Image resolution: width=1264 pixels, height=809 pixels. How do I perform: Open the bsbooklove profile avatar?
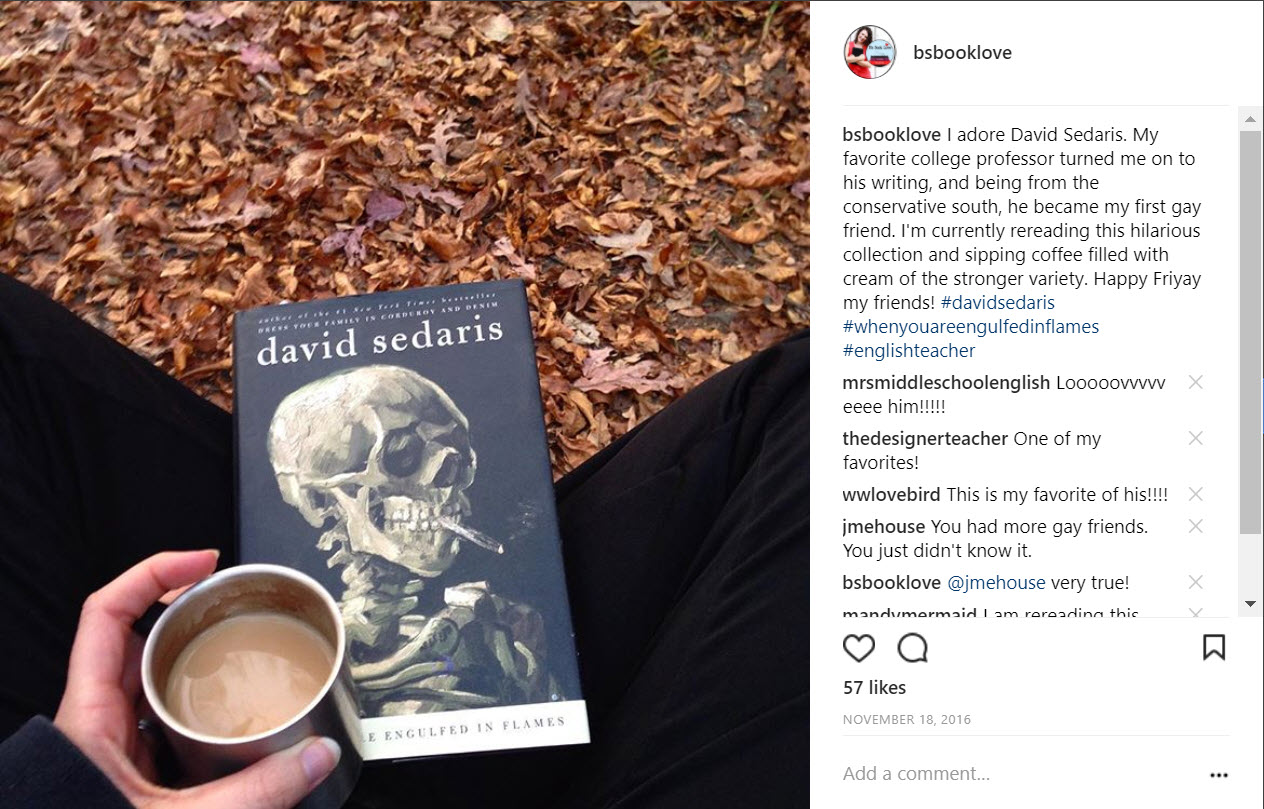[870, 52]
